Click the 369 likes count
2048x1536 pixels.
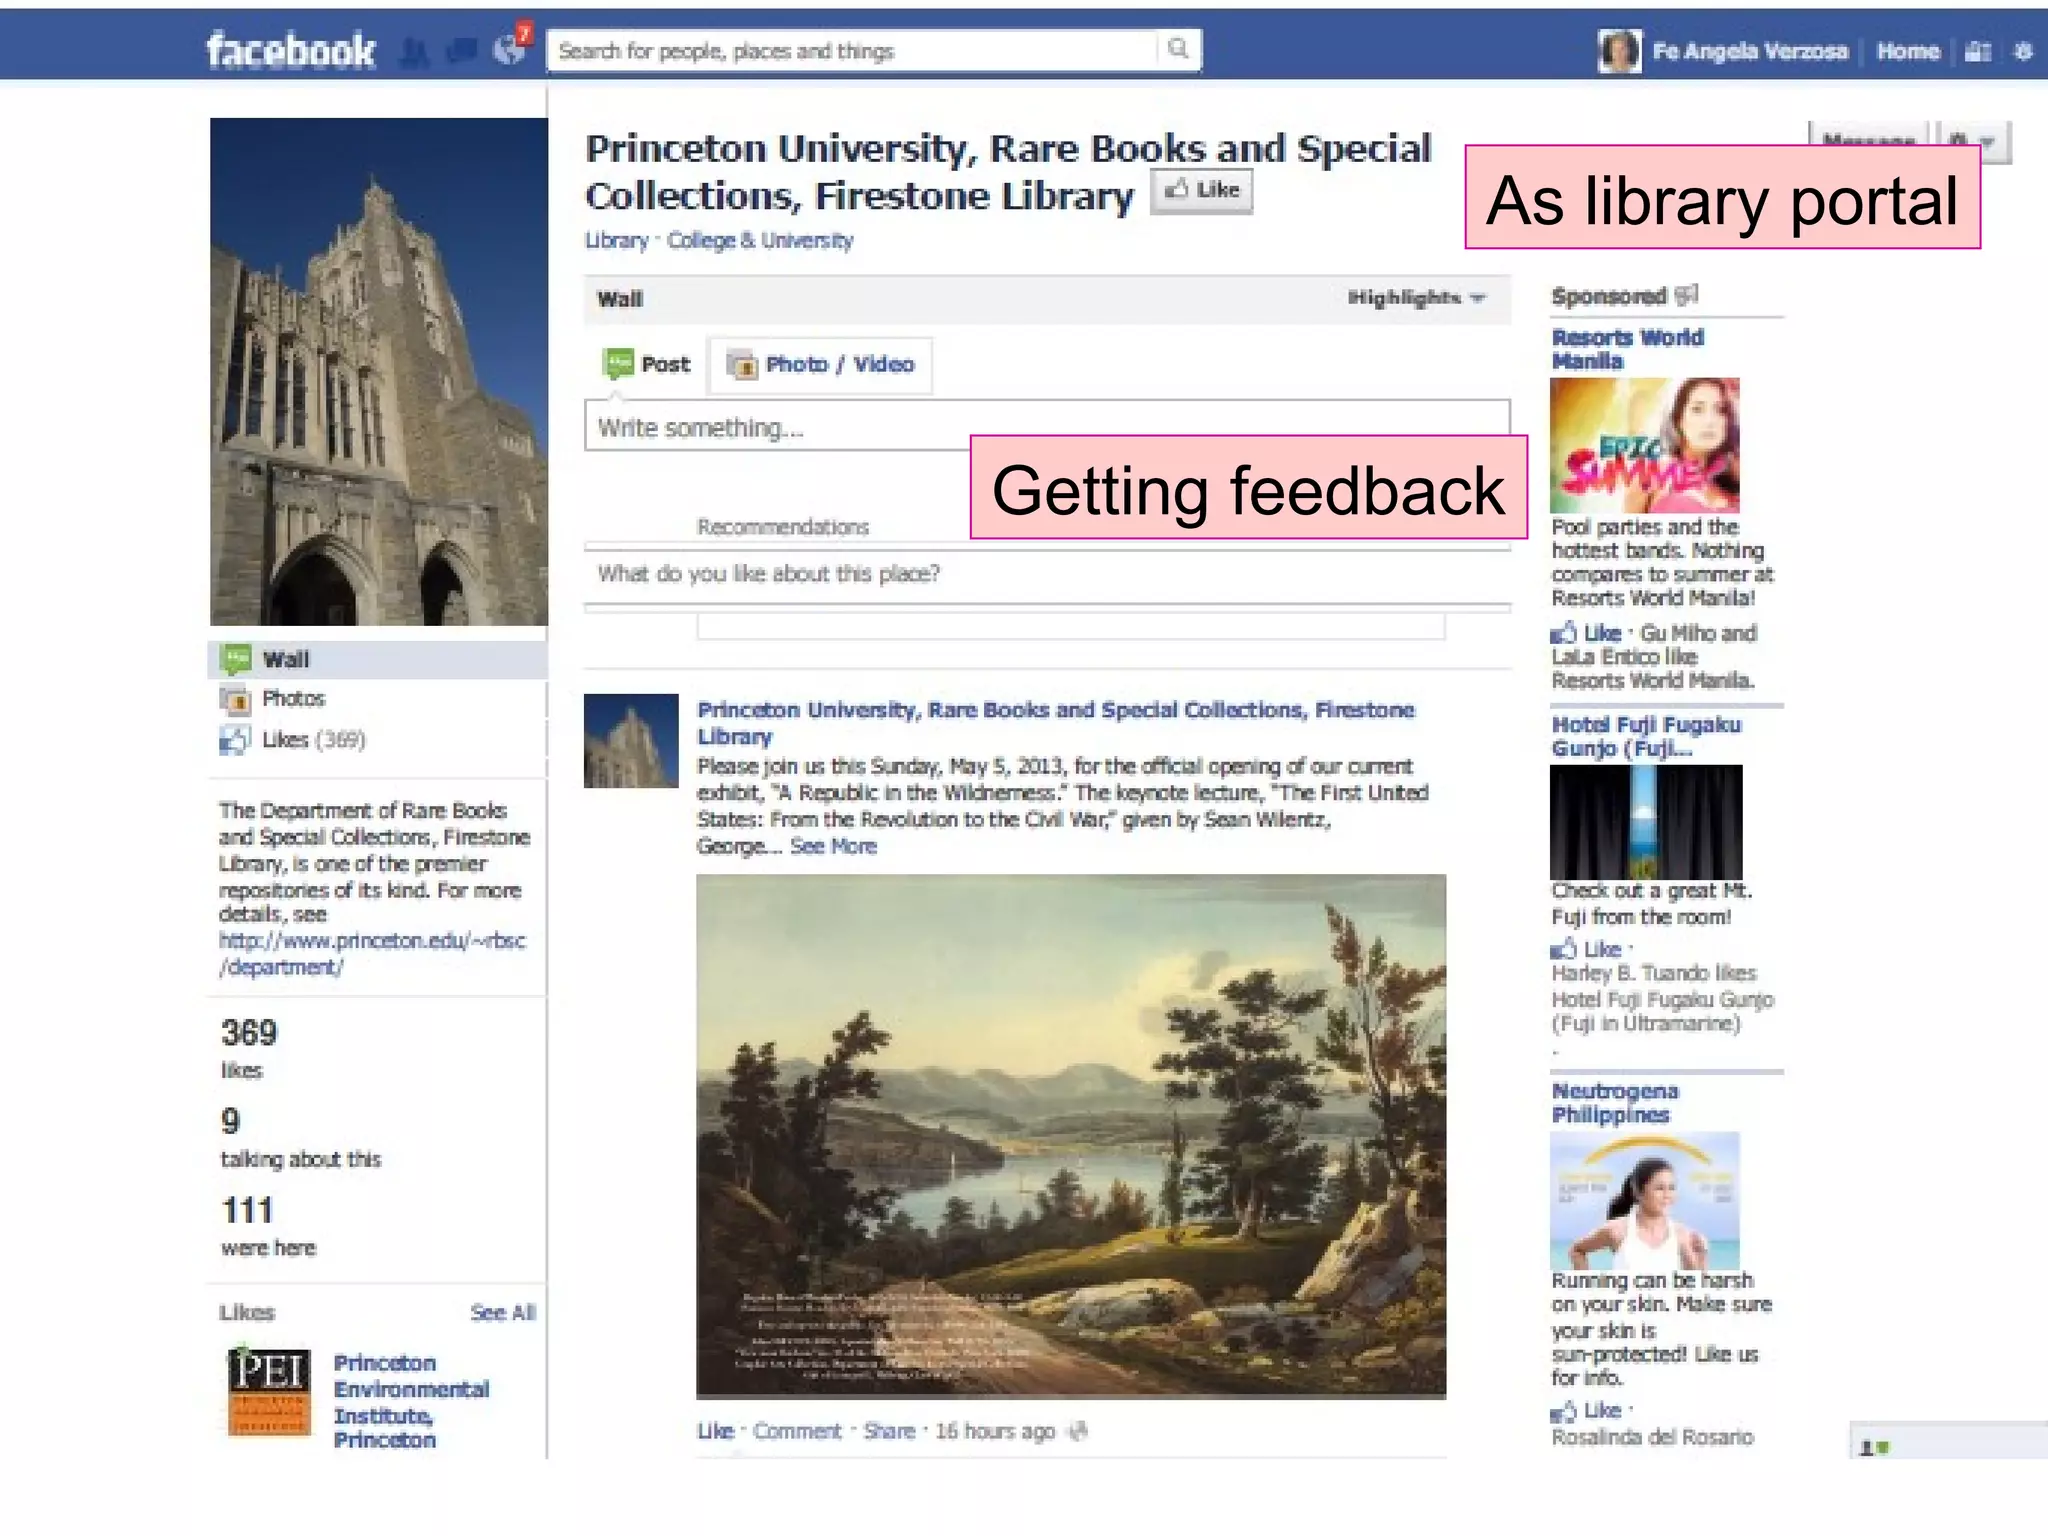[249, 1047]
